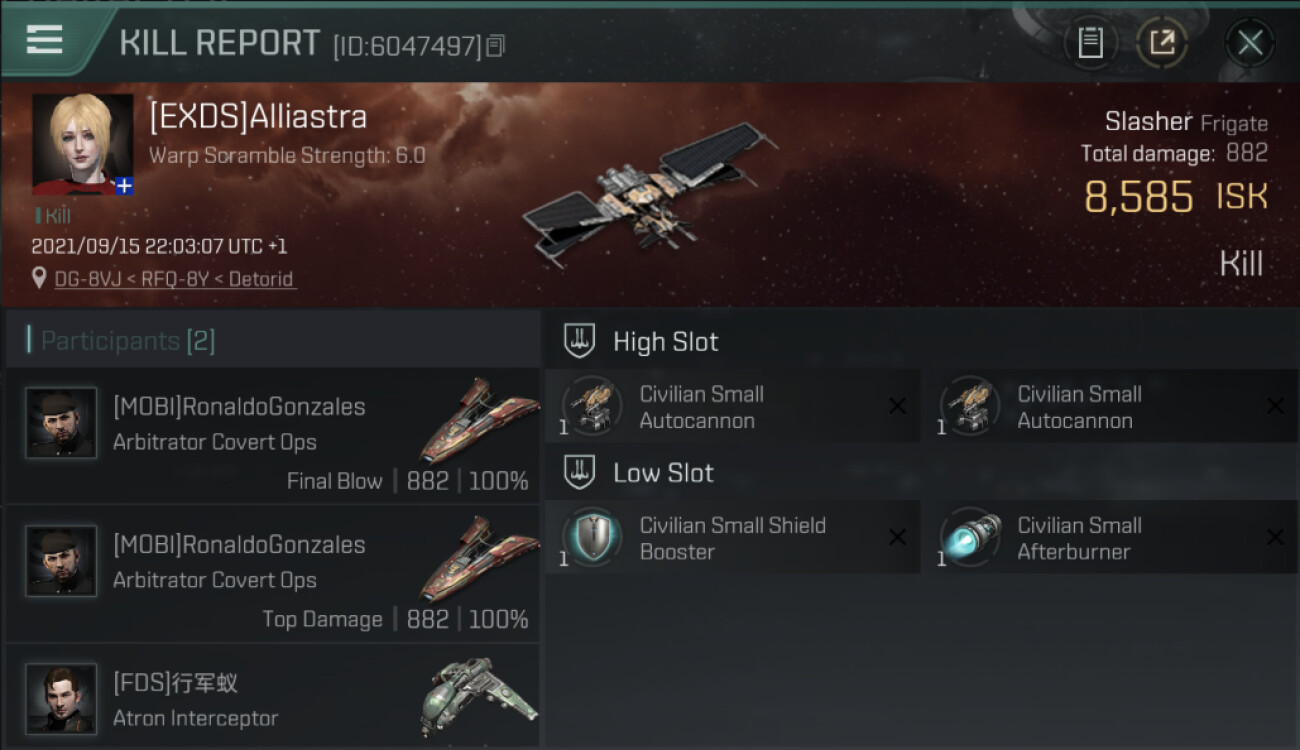Screen dimensions: 1300x750
Task: Add Alliastra as contact via plus icon
Action: click(123, 185)
